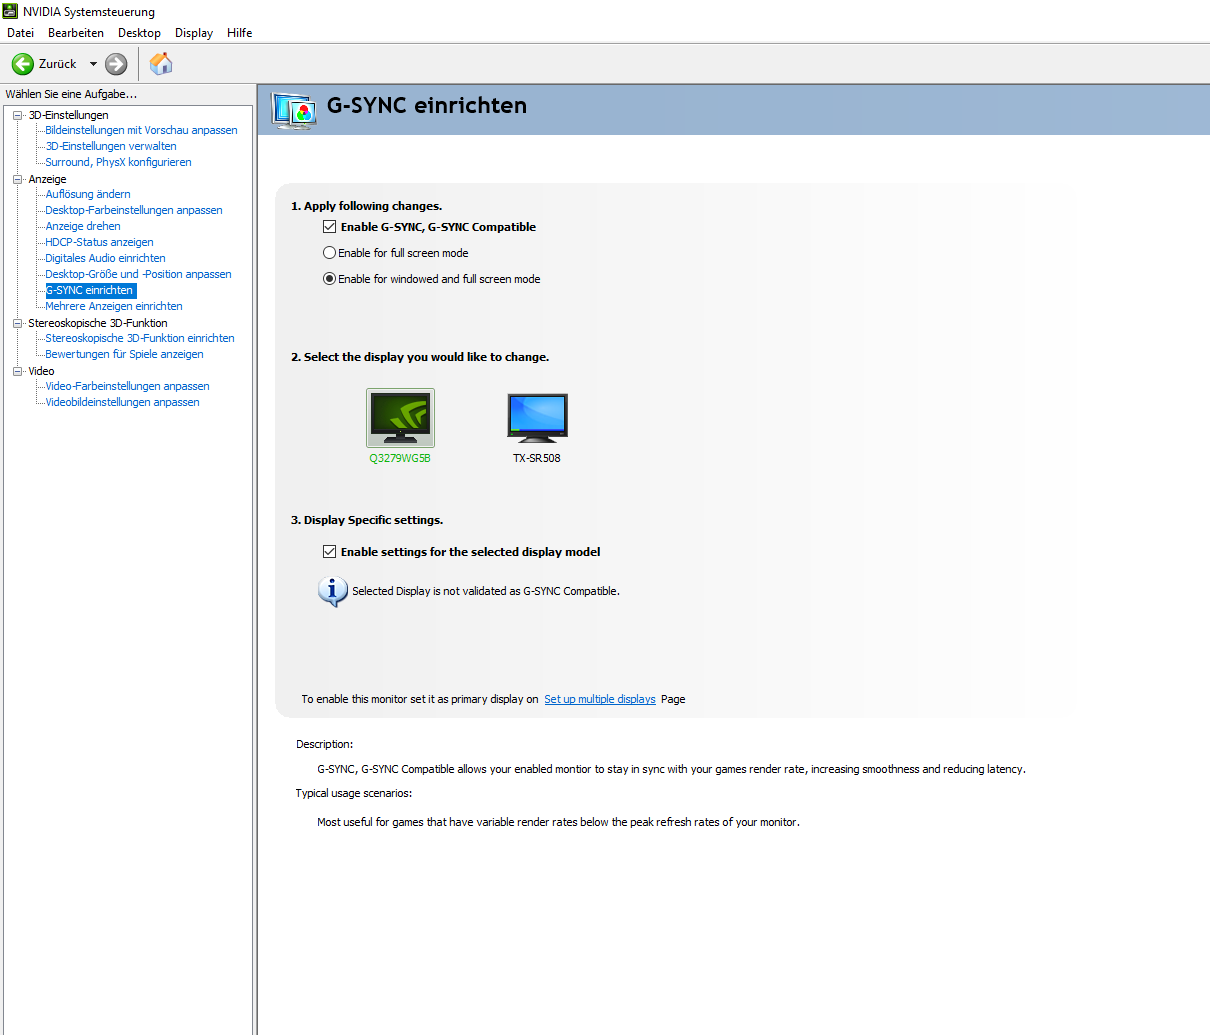Open the Datei menu
The image size is (1210, 1035).
20,33
